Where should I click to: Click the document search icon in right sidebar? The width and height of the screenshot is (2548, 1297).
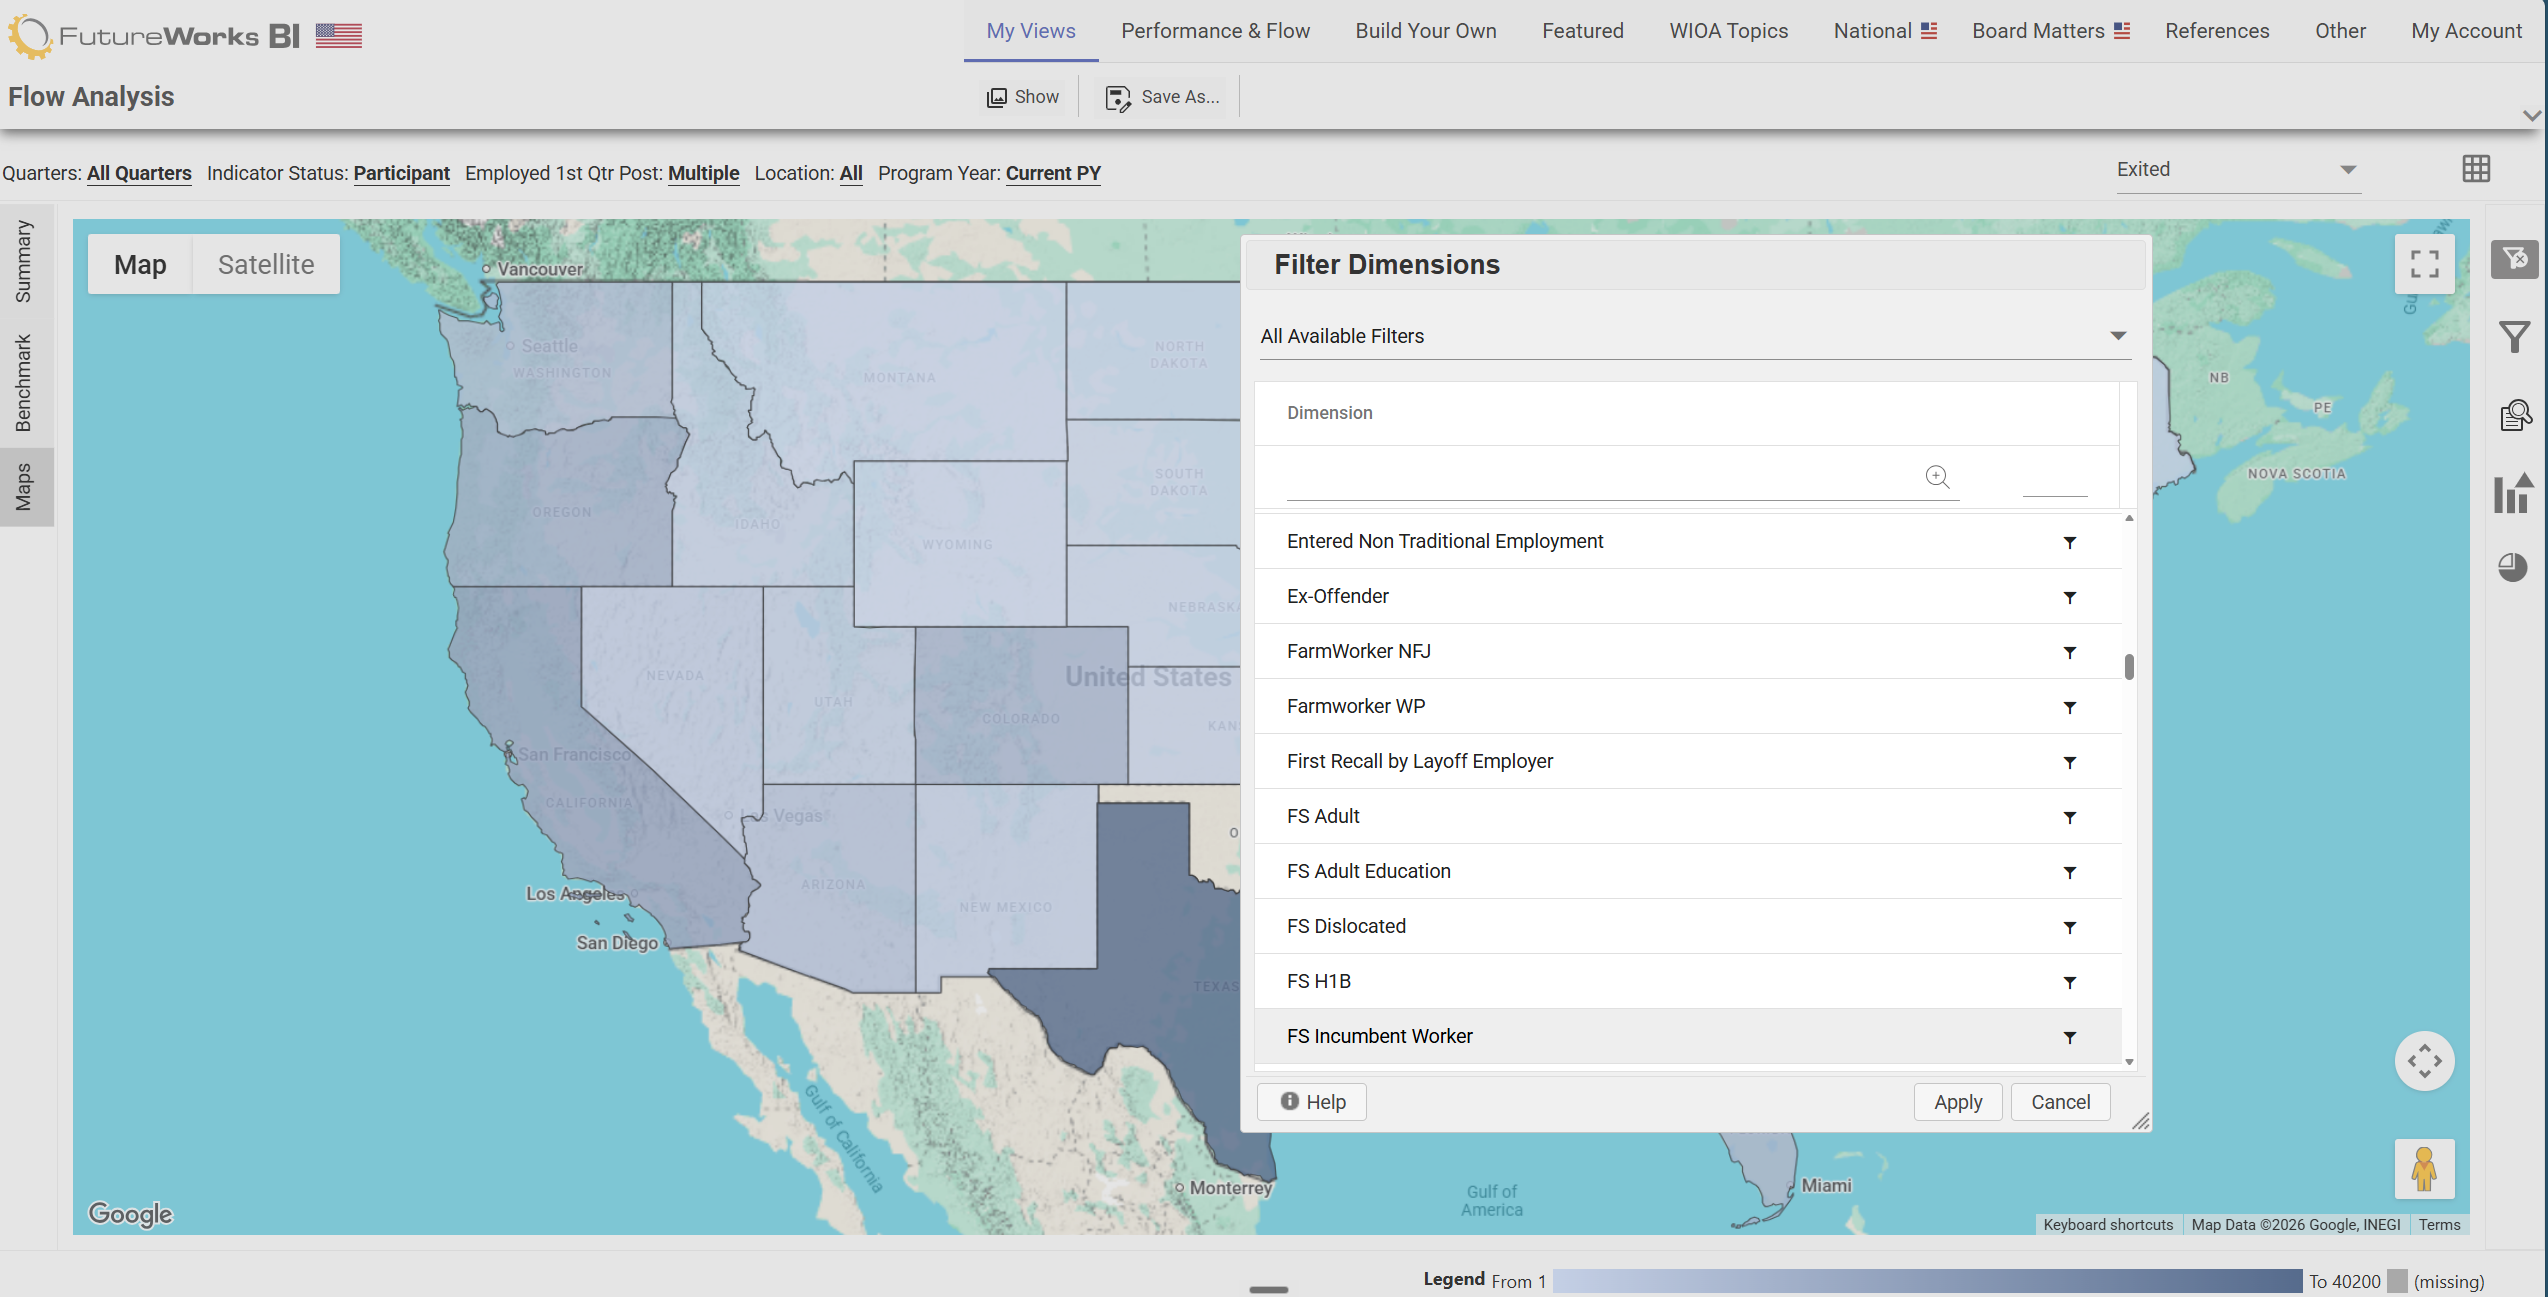click(x=2515, y=414)
